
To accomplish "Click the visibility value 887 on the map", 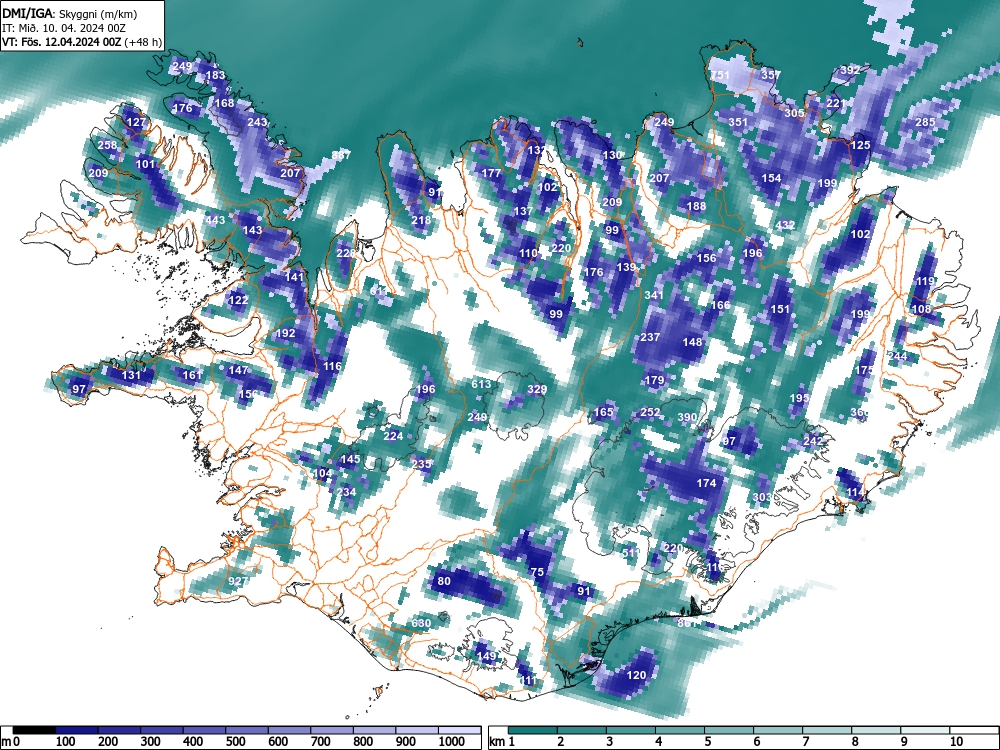I will (341, 155).
